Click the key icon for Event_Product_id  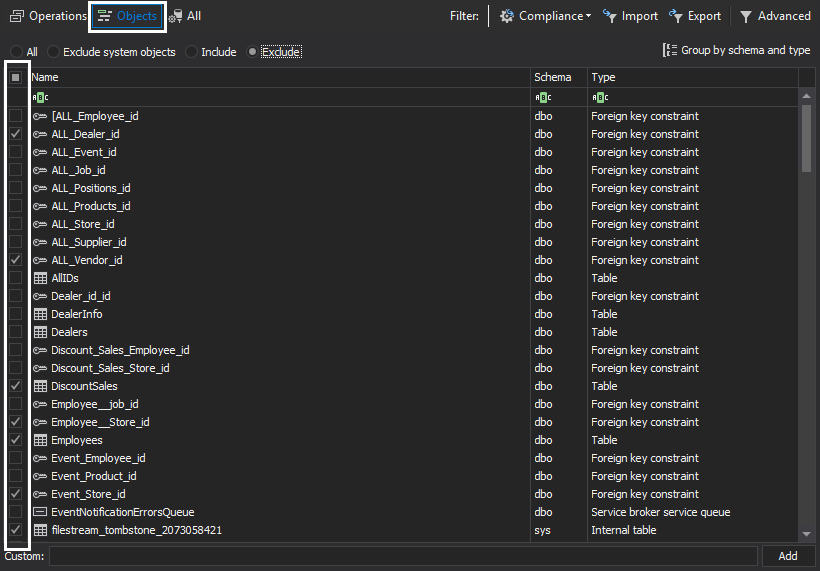pos(40,476)
